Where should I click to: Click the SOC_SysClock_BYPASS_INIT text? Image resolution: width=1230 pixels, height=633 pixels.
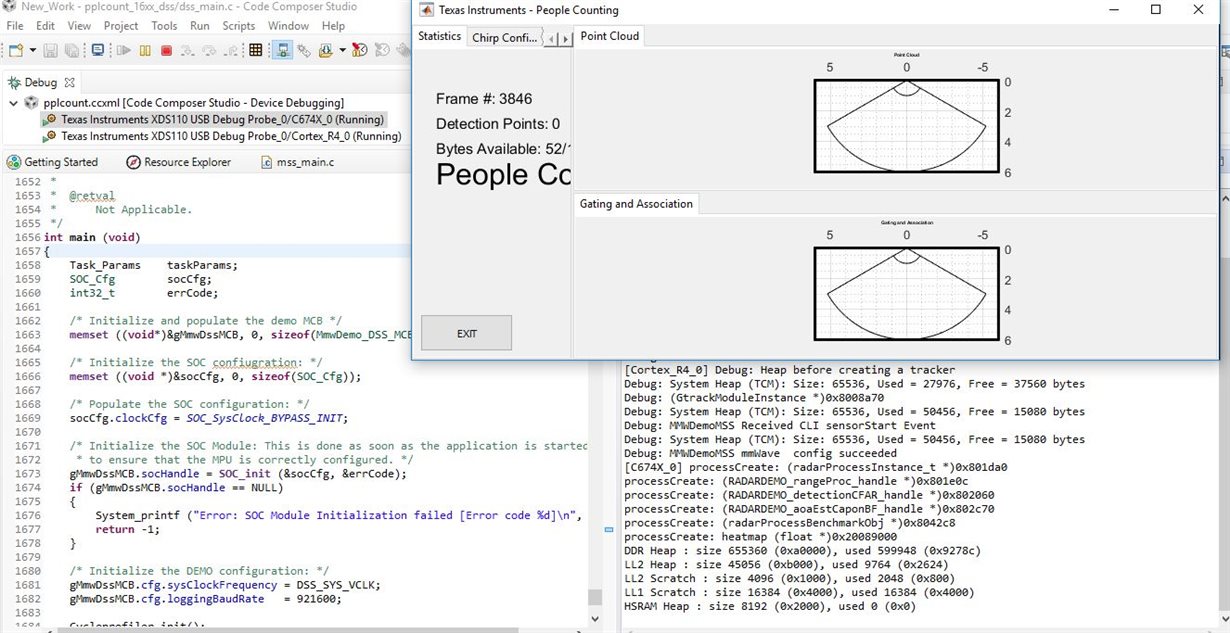pos(265,418)
